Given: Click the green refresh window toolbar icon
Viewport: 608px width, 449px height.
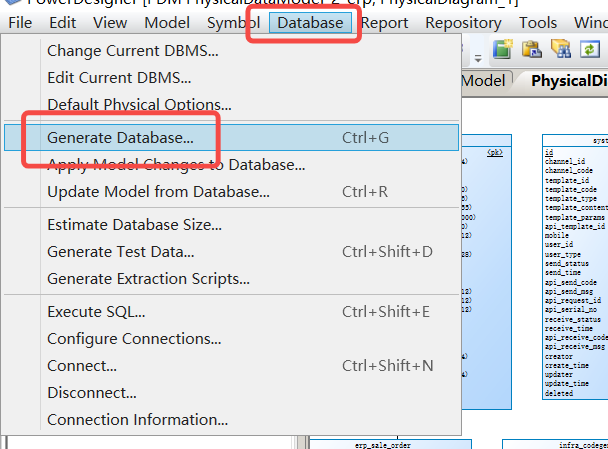Looking at the screenshot, I should click(590, 50).
